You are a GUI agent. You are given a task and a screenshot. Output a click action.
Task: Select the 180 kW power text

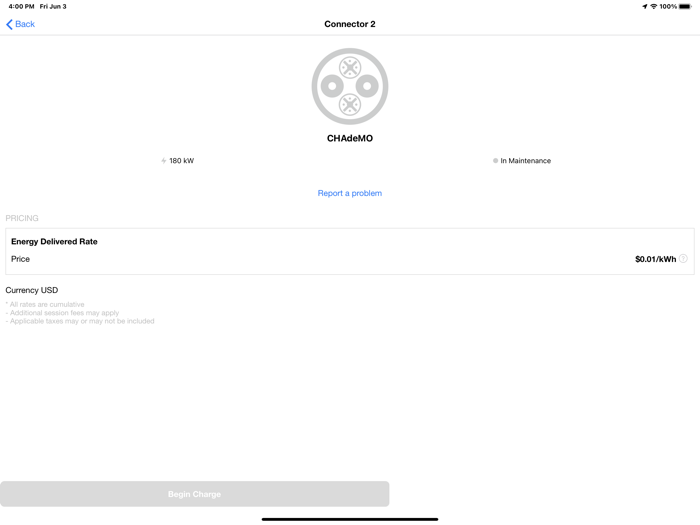[182, 161]
